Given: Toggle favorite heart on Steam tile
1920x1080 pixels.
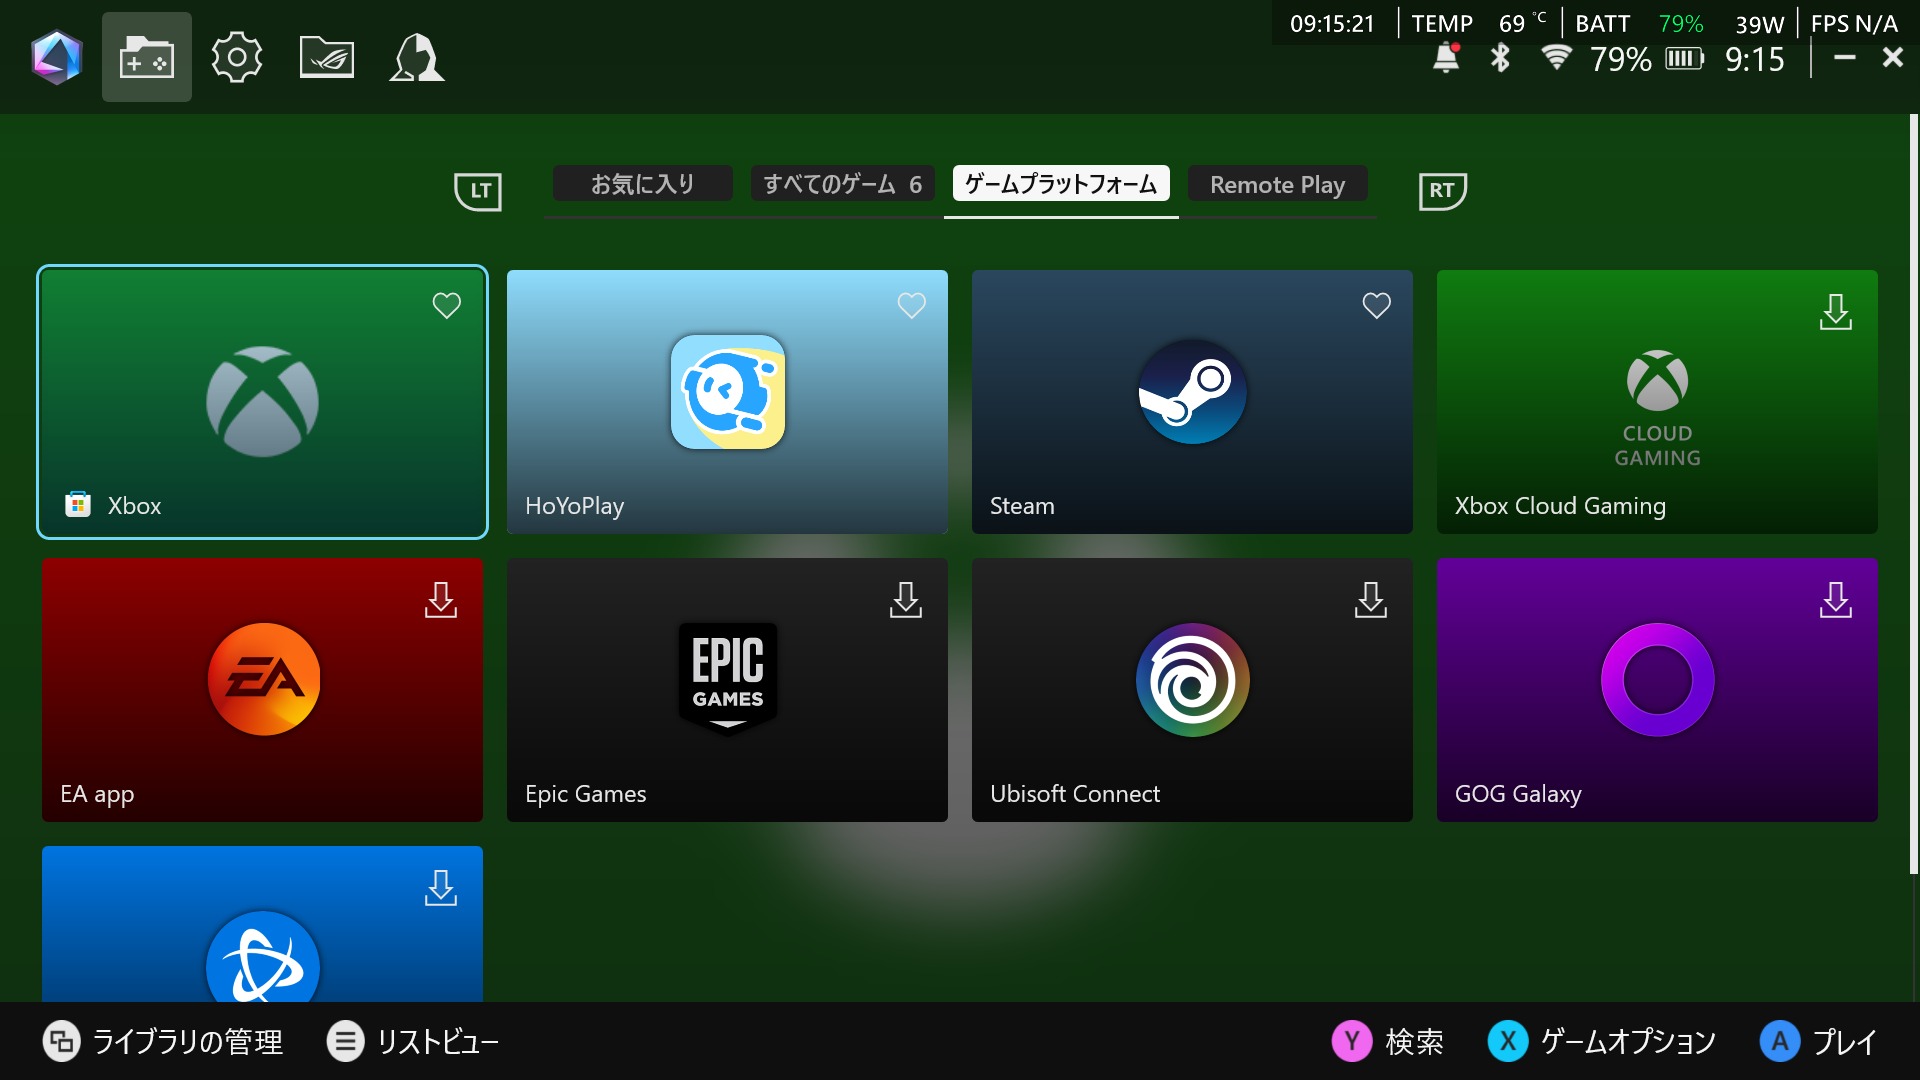Looking at the screenshot, I should [1377, 305].
